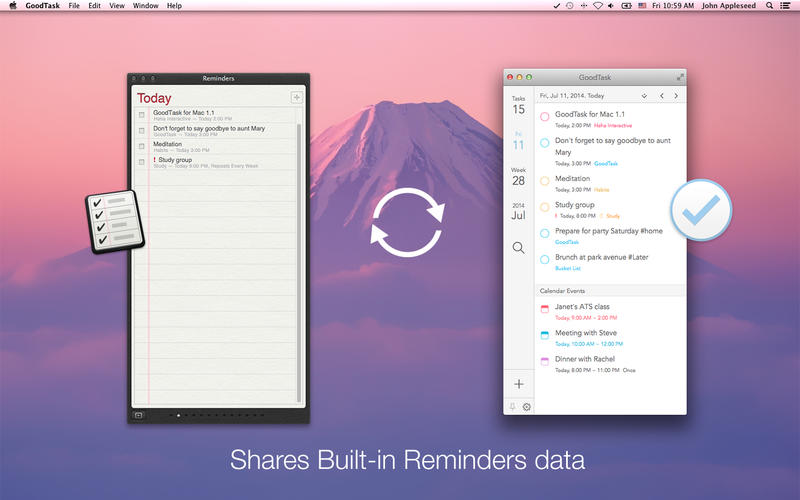Click the Today heading in Reminders
This screenshot has width=800, height=500.
click(x=154, y=98)
